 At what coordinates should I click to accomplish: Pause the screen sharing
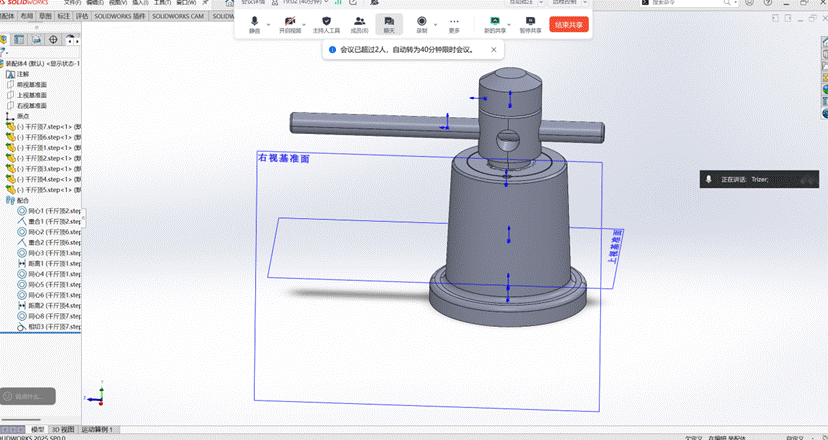click(529, 22)
